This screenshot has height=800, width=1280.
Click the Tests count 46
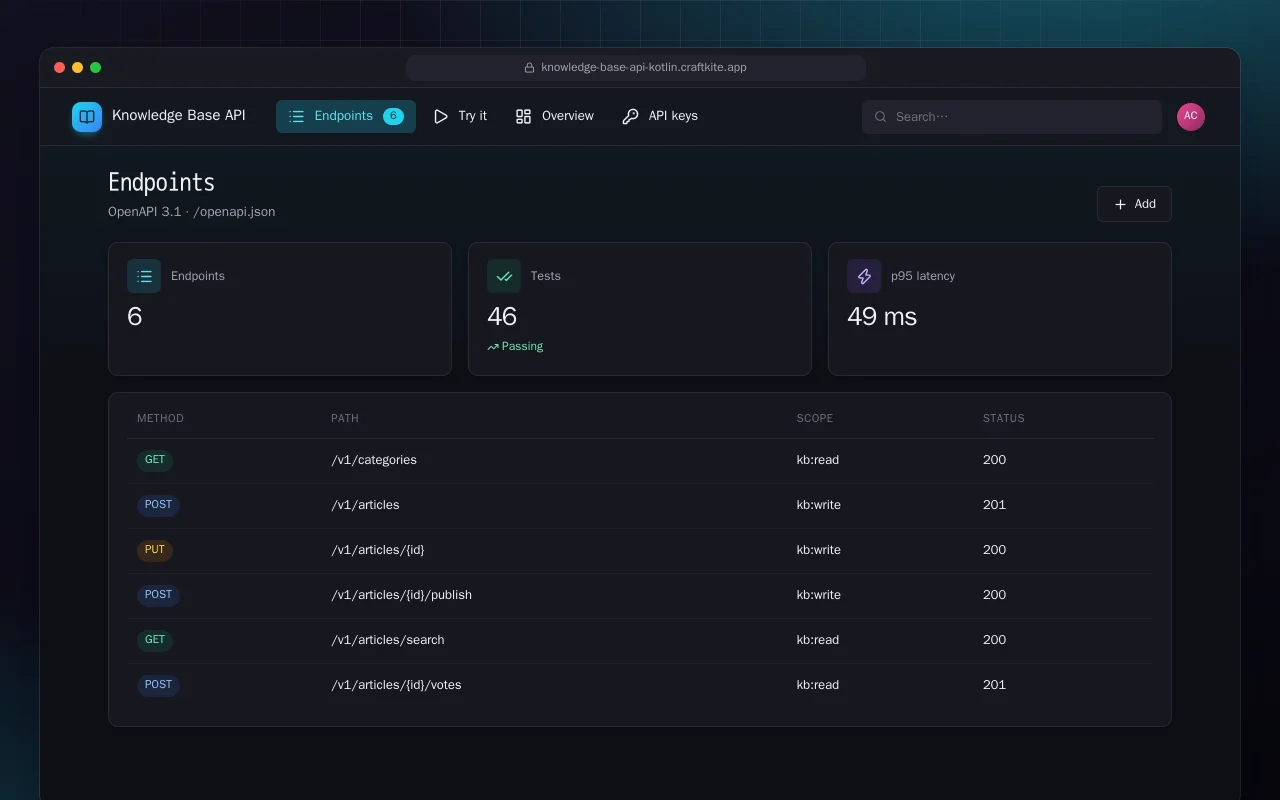click(502, 316)
